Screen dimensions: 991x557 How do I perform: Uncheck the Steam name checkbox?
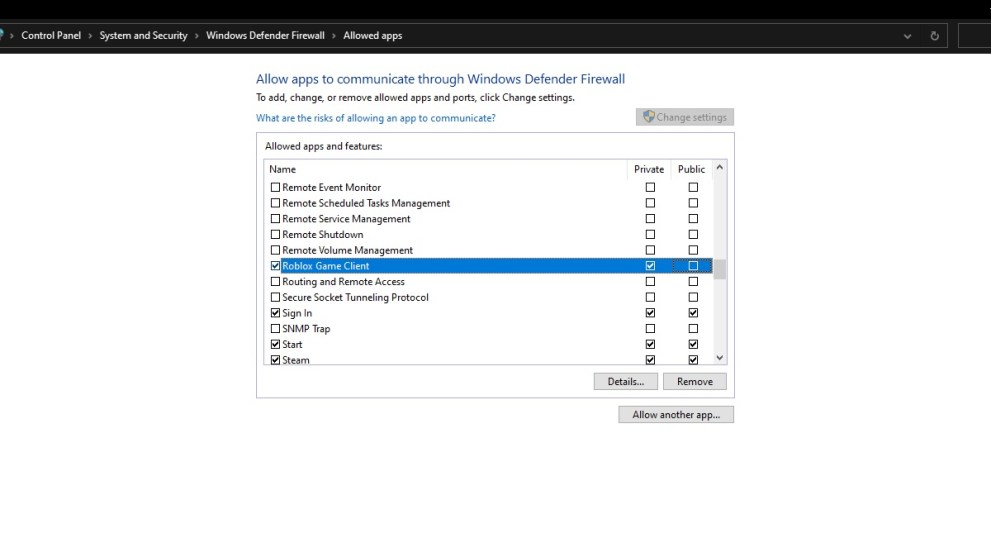[x=275, y=360]
